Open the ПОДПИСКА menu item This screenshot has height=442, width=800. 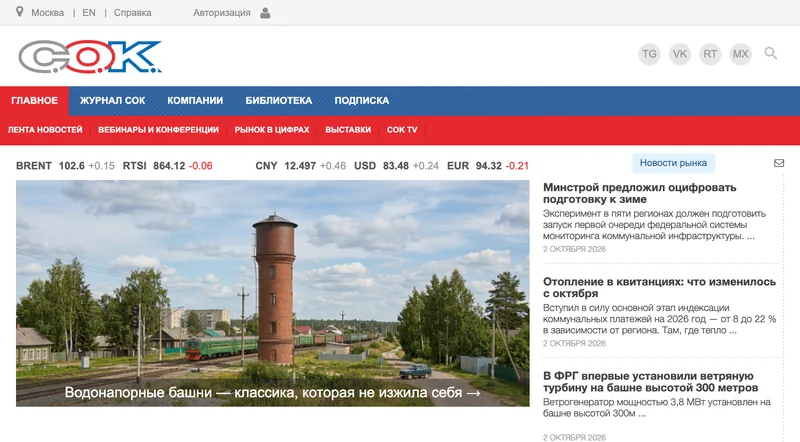point(362,101)
